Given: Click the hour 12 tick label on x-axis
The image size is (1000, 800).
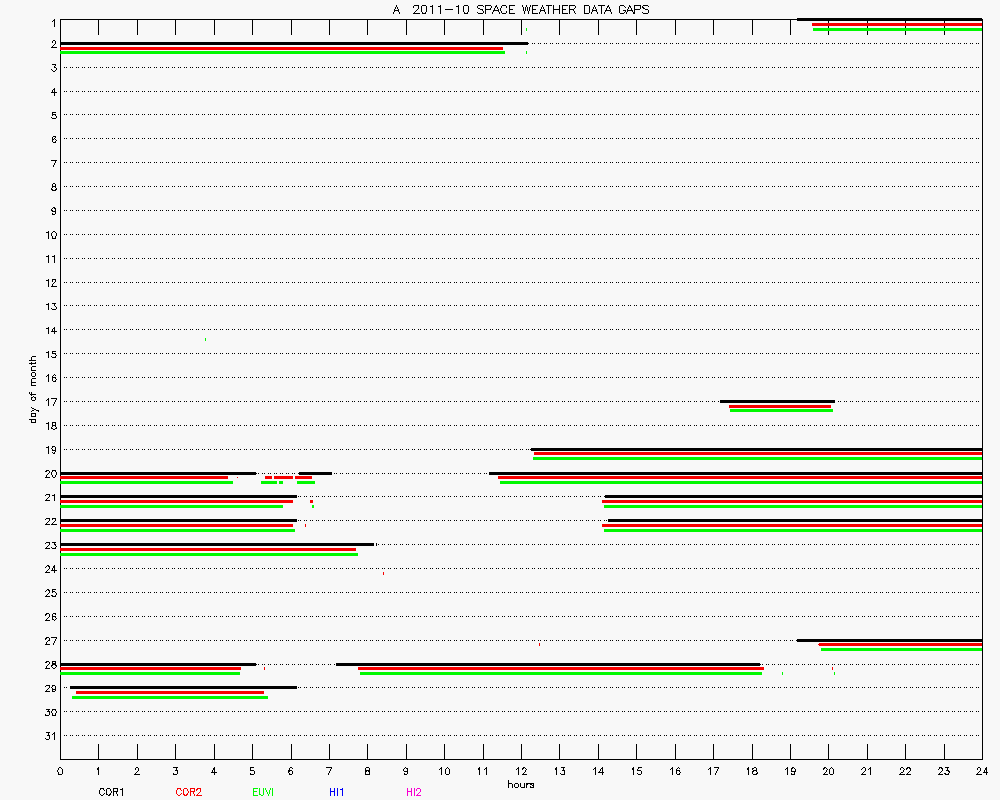Looking at the screenshot, I should tap(521, 771).
